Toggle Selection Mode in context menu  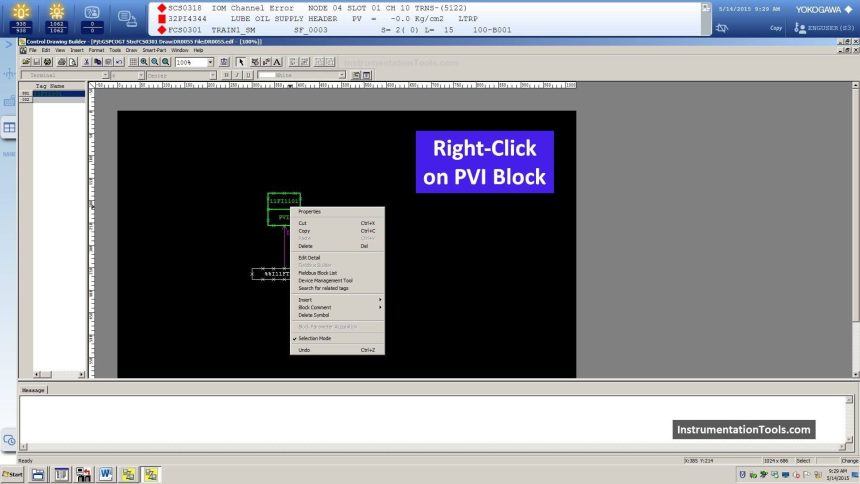tap(314, 338)
